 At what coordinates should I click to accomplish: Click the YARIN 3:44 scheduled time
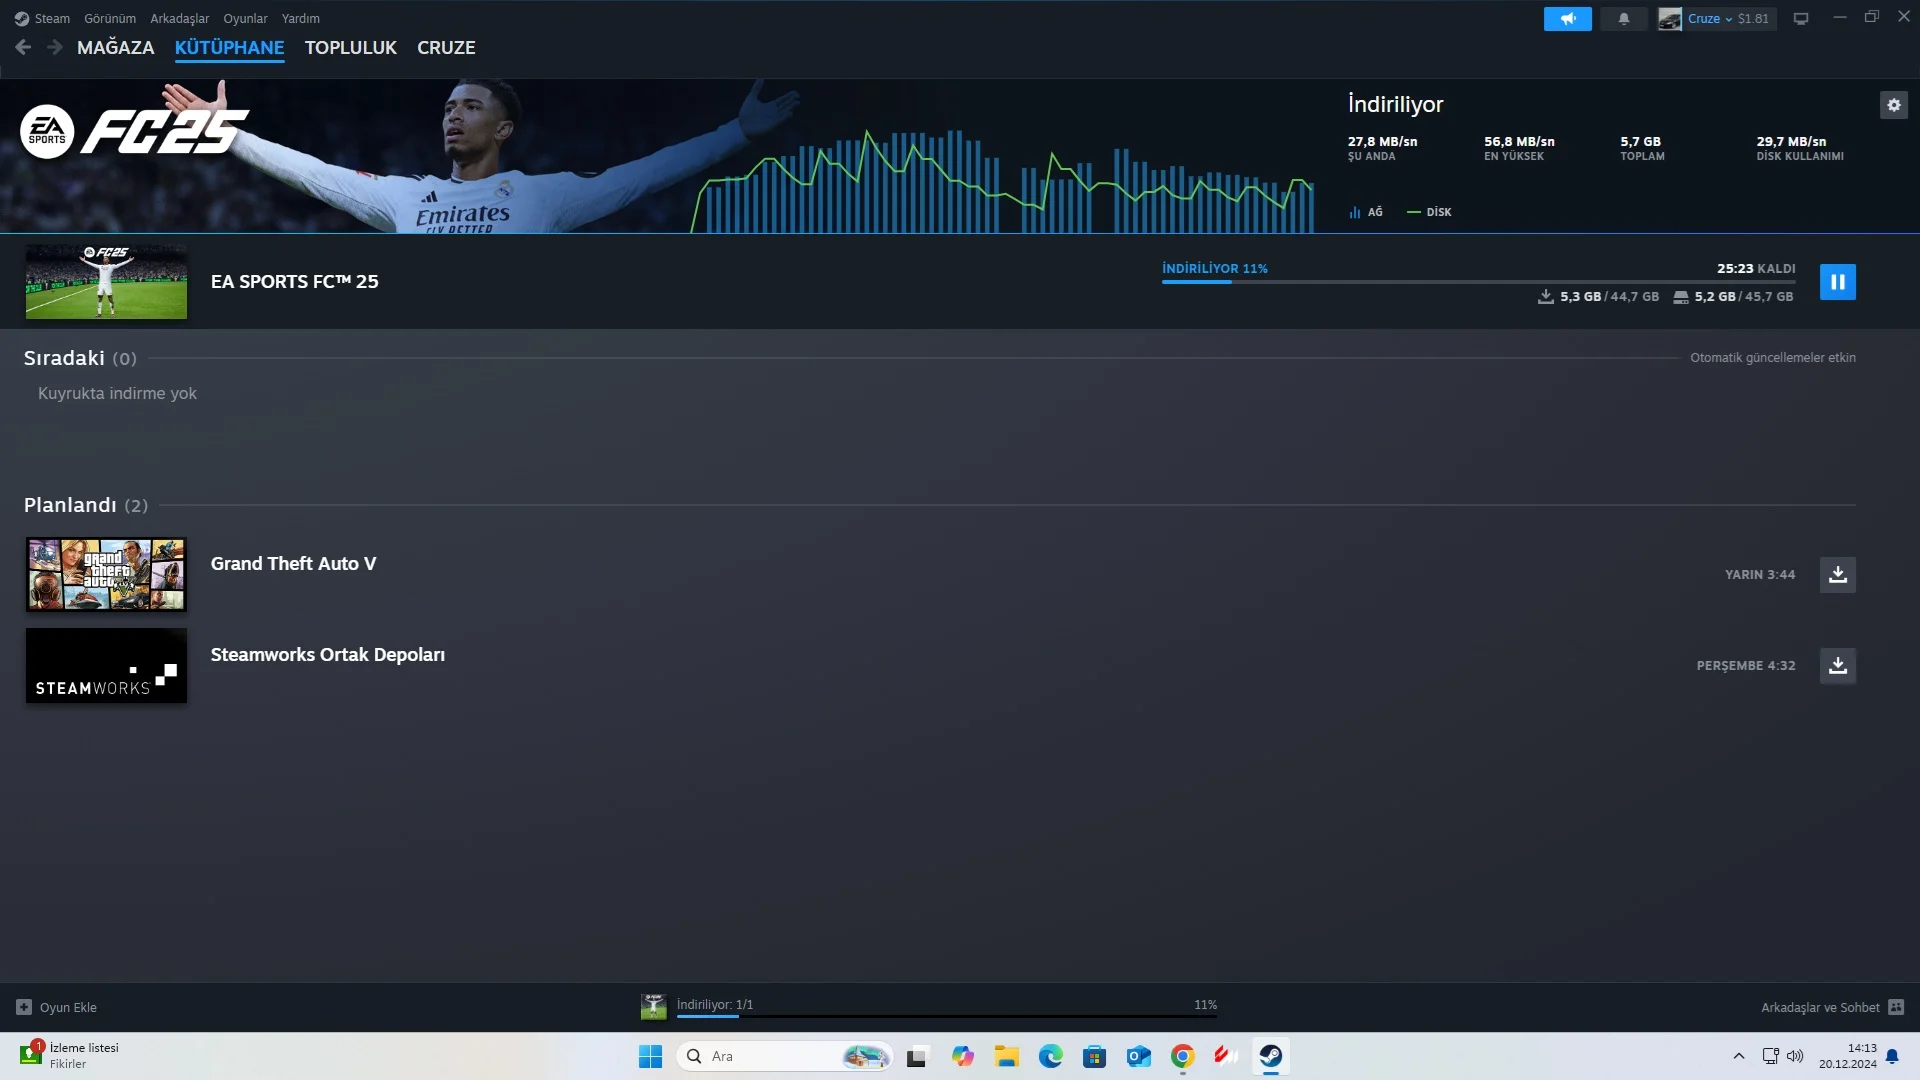1760,575
